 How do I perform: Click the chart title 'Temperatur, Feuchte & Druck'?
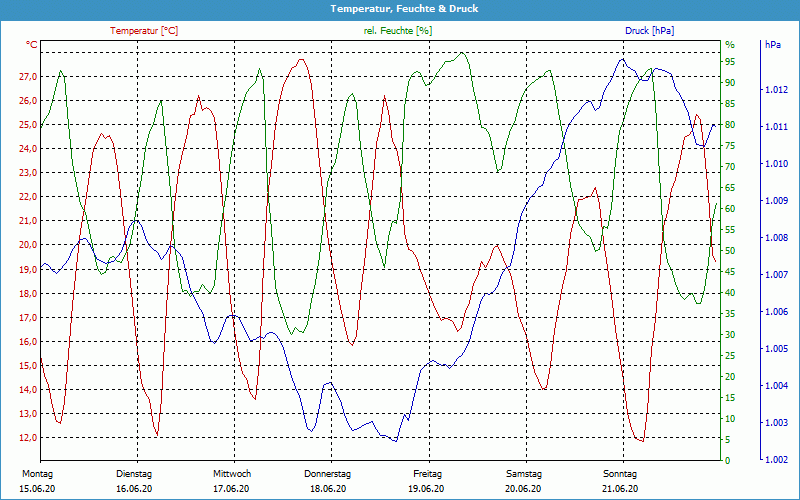pos(404,9)
